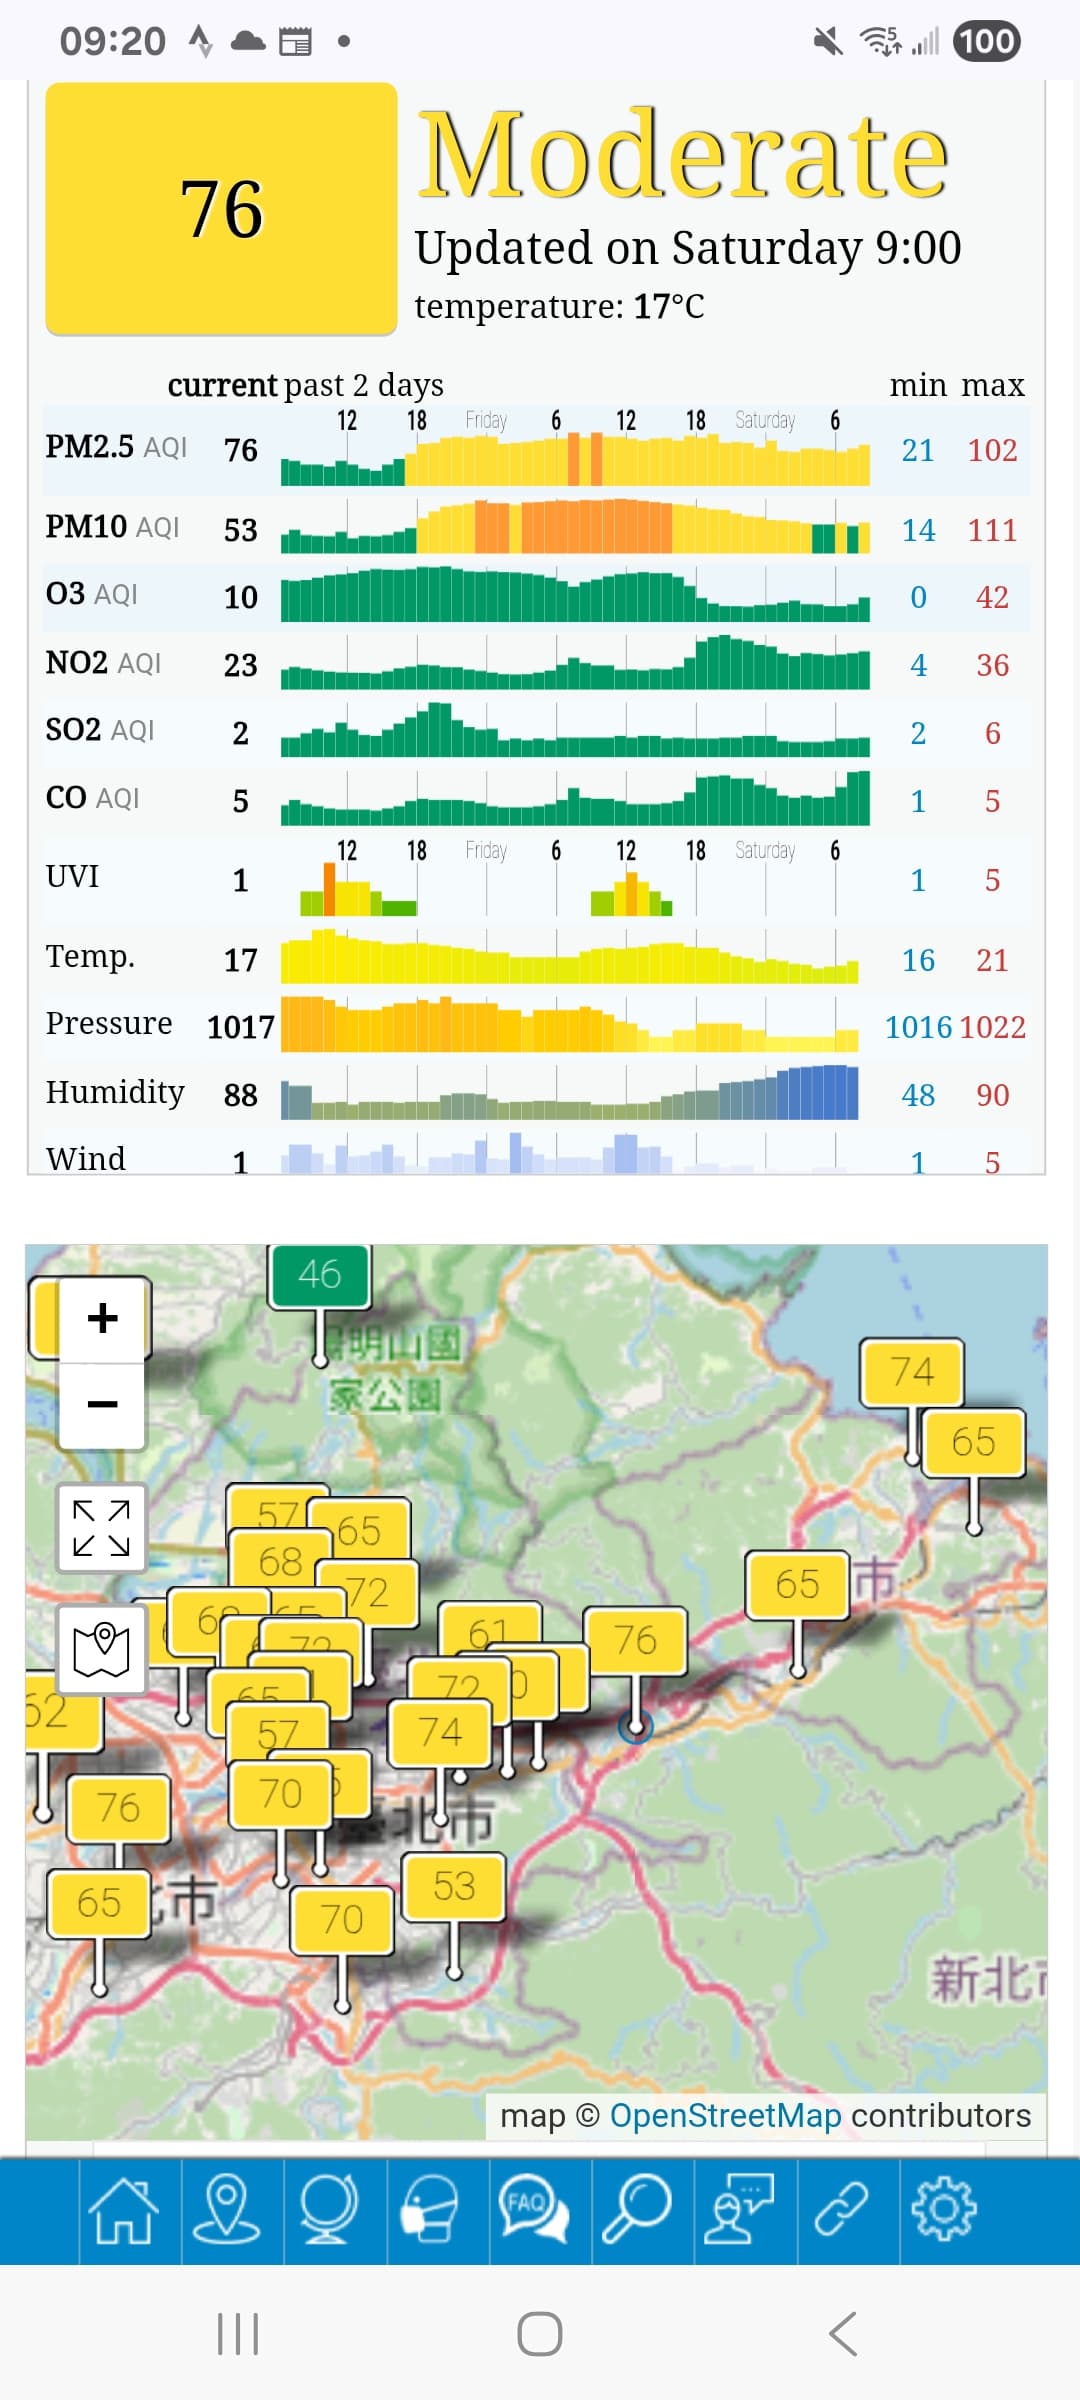The image size is (1080, 2400).
Task: Toggle the map fullscreen expand arrows
Action: pyautogui.click(x=102, y=1528)
